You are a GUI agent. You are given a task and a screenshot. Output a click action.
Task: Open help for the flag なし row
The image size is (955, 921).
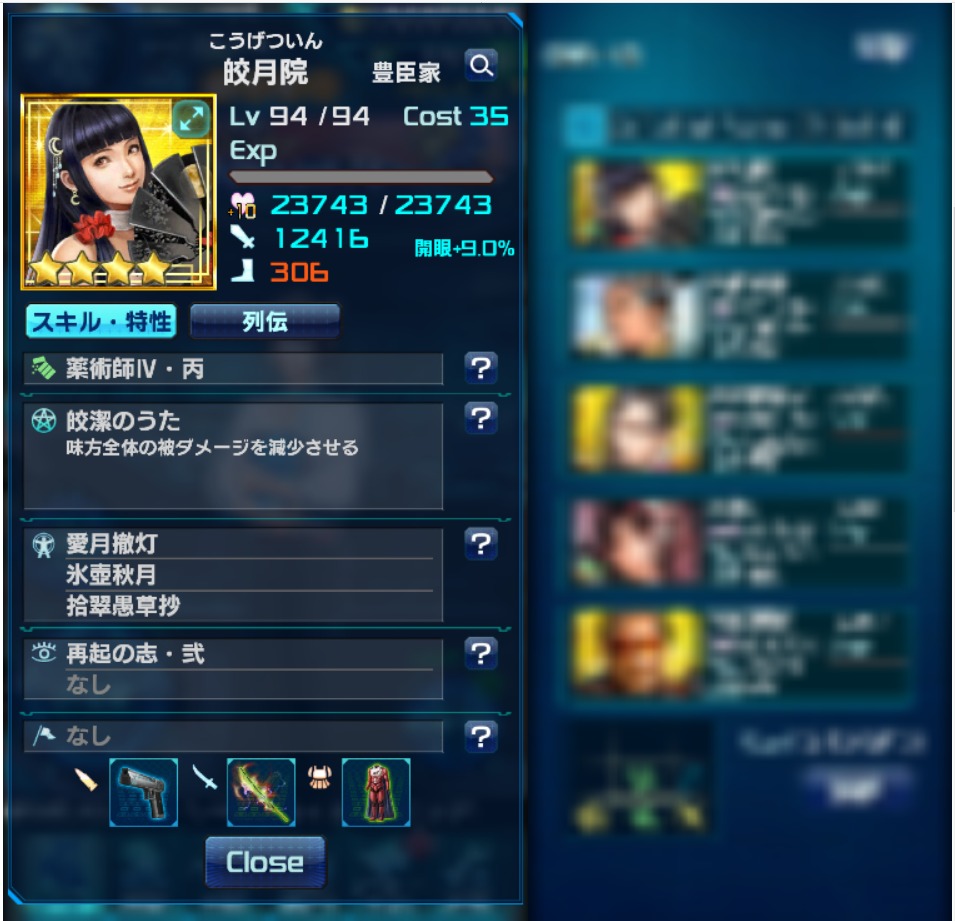click(481, 737)
